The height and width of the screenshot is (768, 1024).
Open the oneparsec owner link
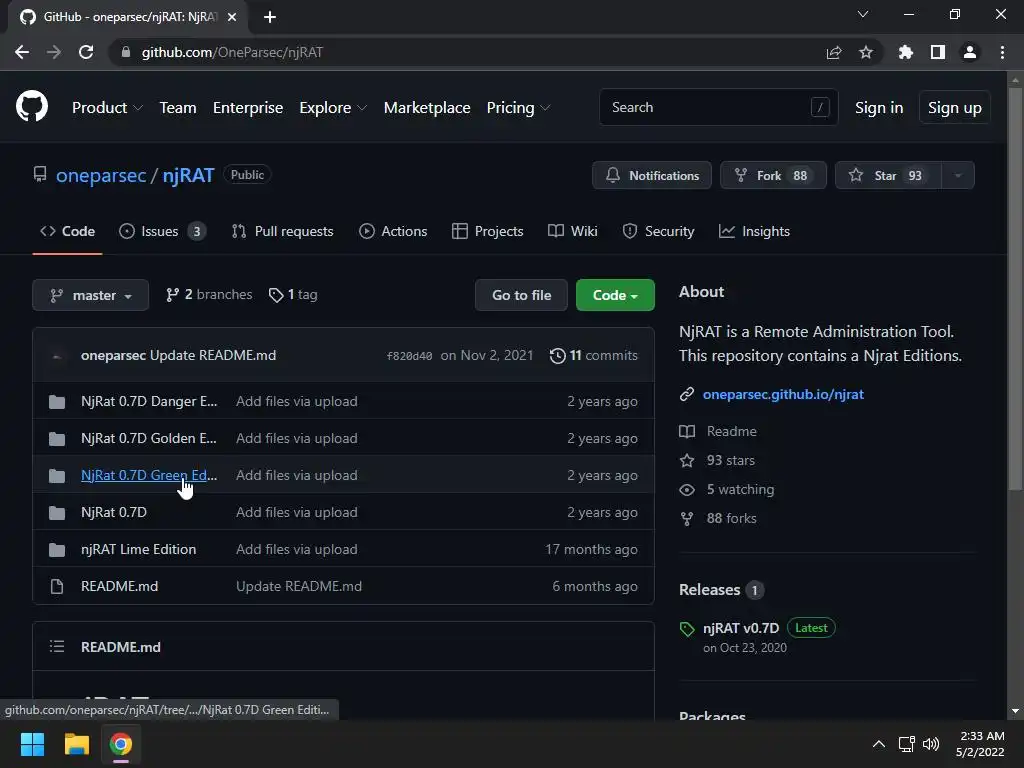pos(101,175)
